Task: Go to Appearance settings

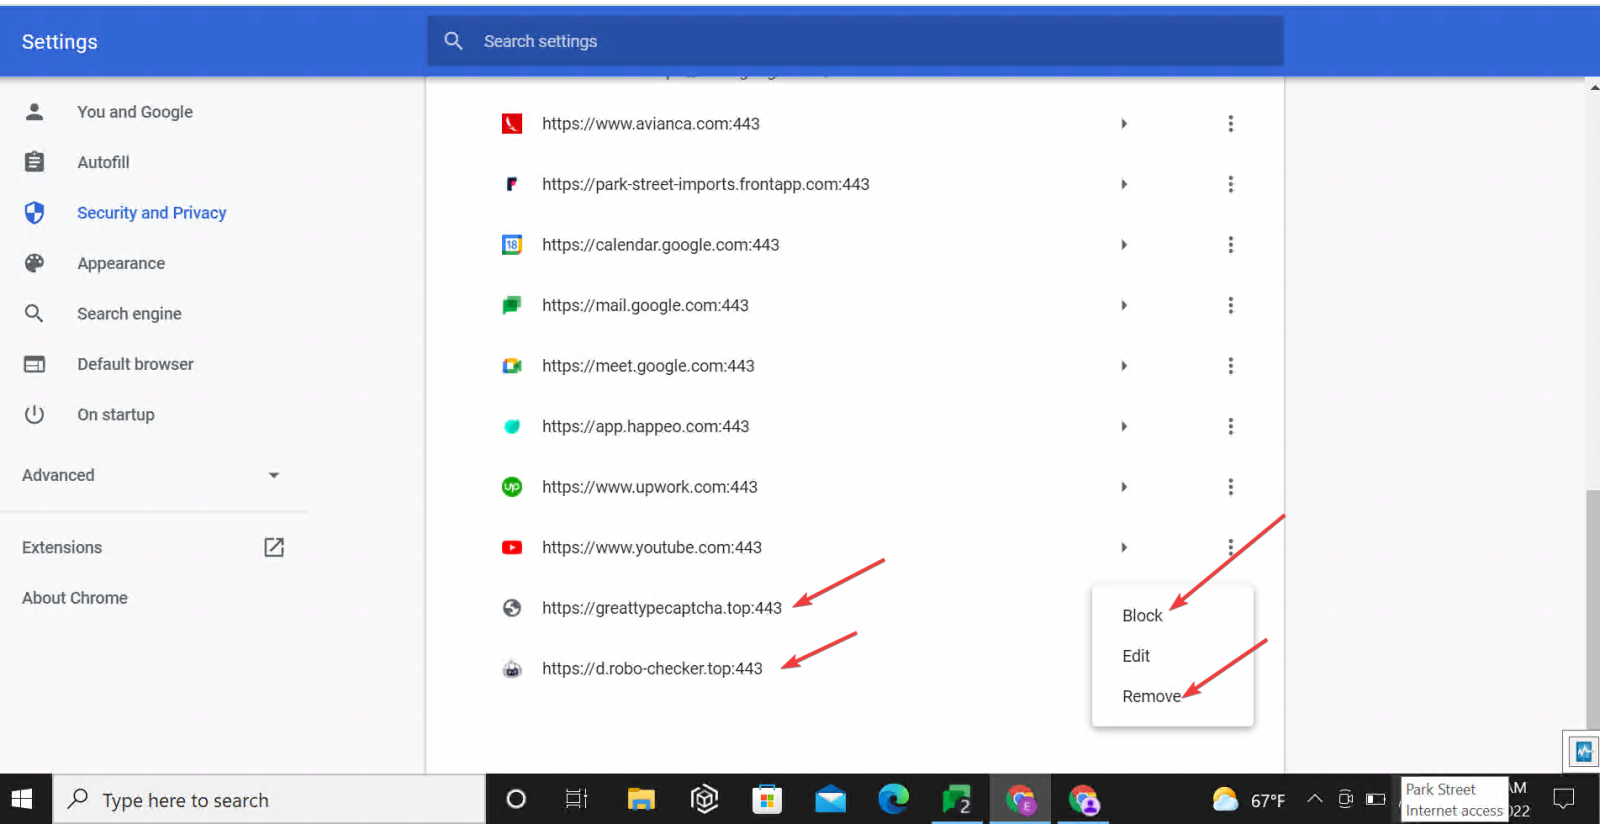Action: pos(121,263)
